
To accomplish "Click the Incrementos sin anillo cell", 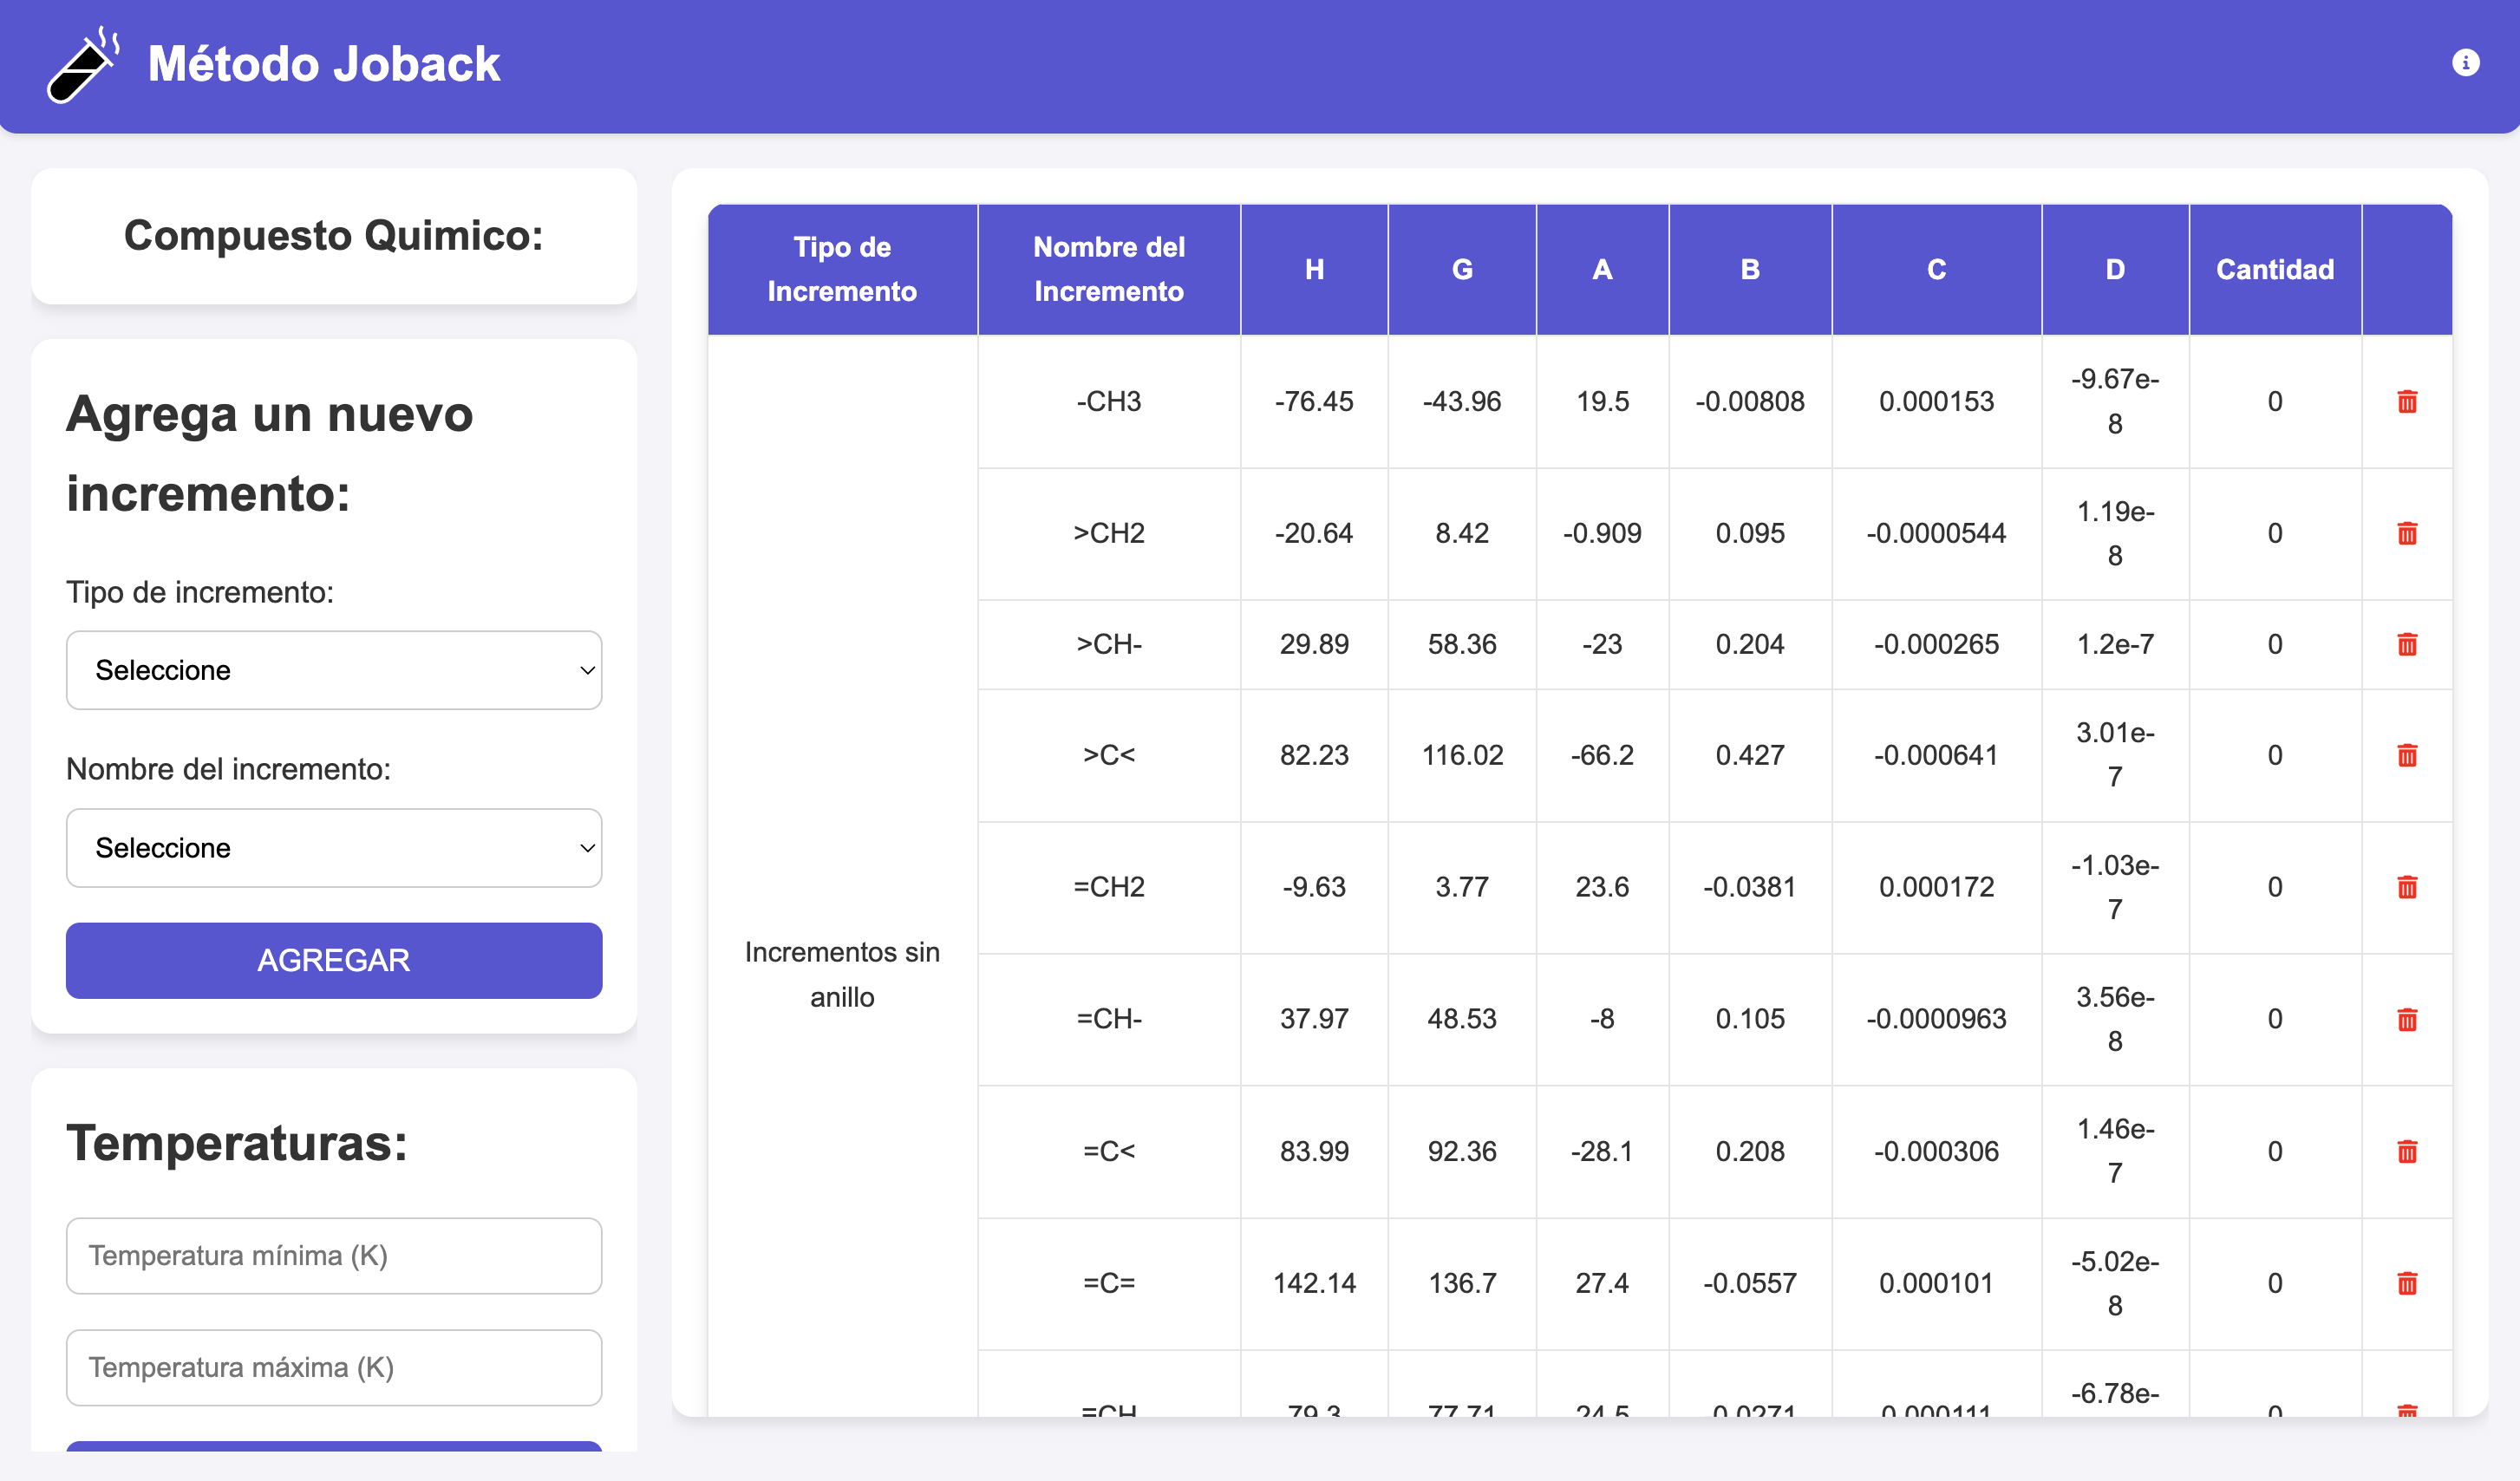I will pyautogui.click(x=842, y=975).
